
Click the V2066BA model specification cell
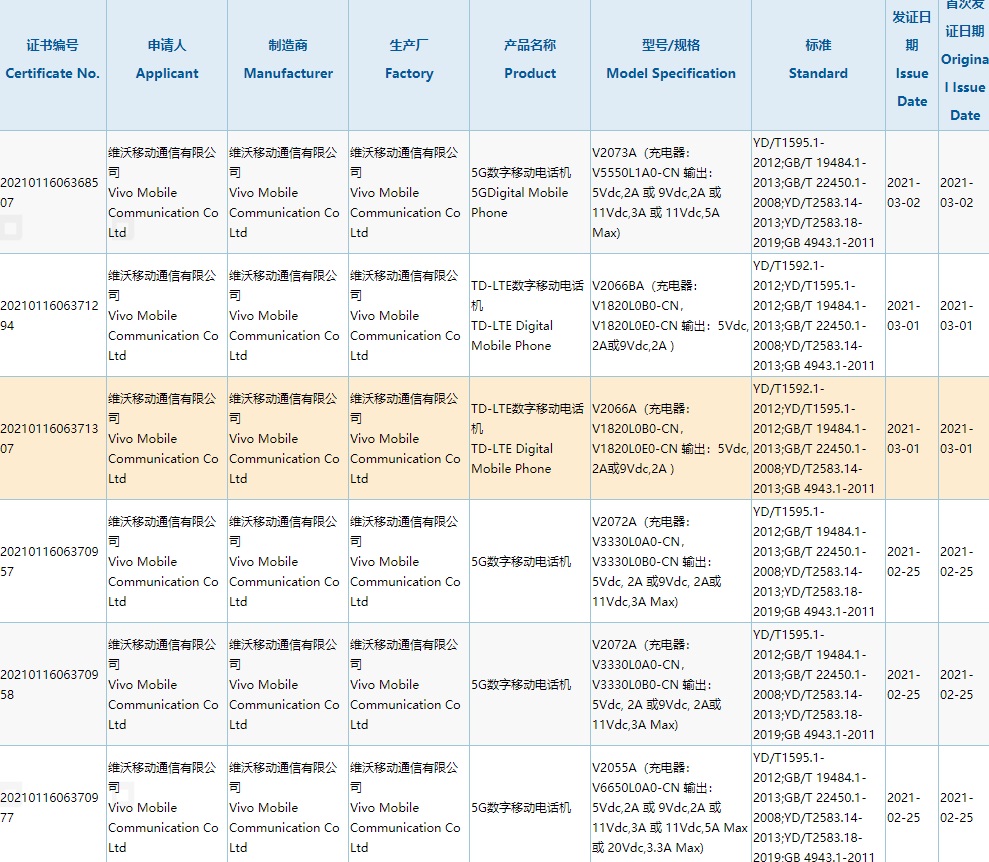coord(670,315)
